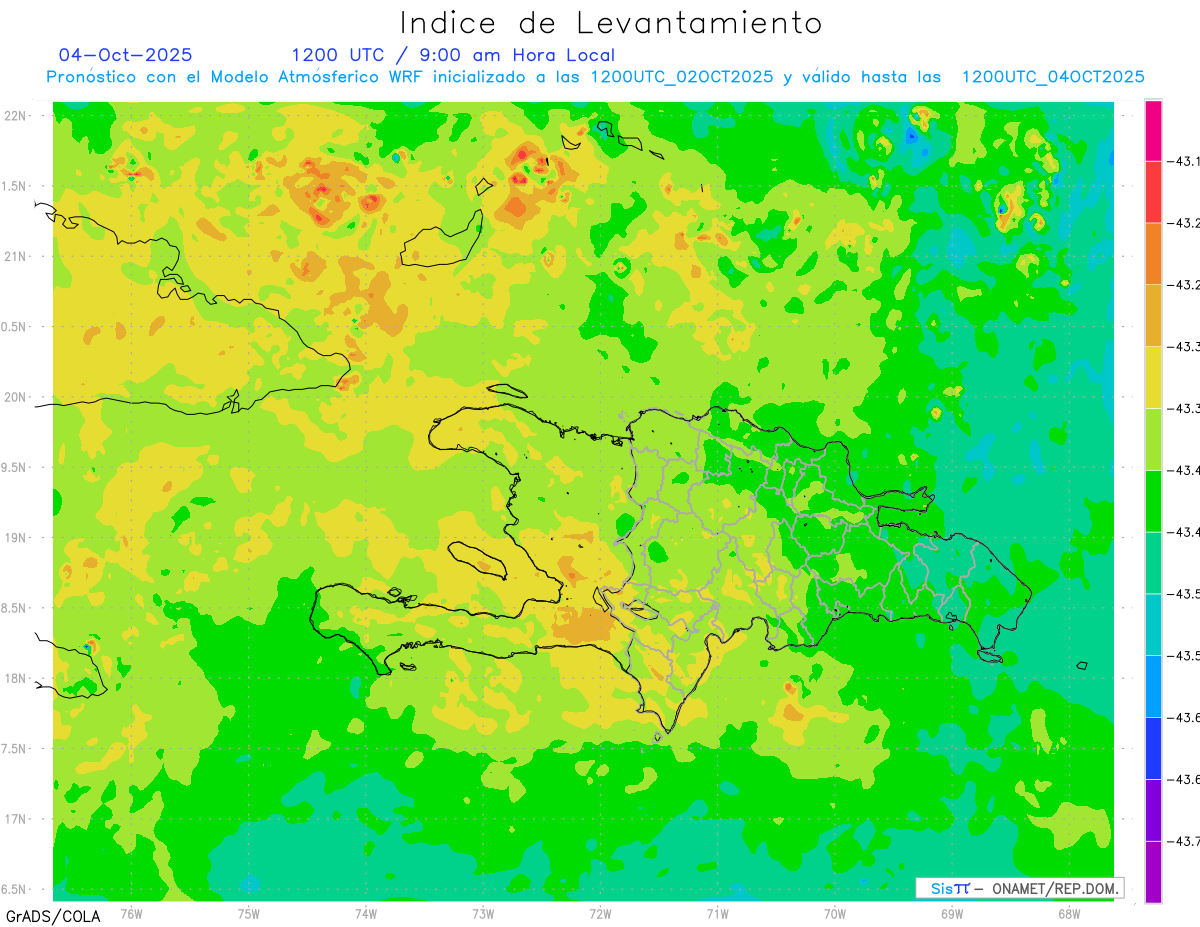The image size is (1200, 927).
Task: Select the red swatch in the legend
Action: (x=1153, y=192)
